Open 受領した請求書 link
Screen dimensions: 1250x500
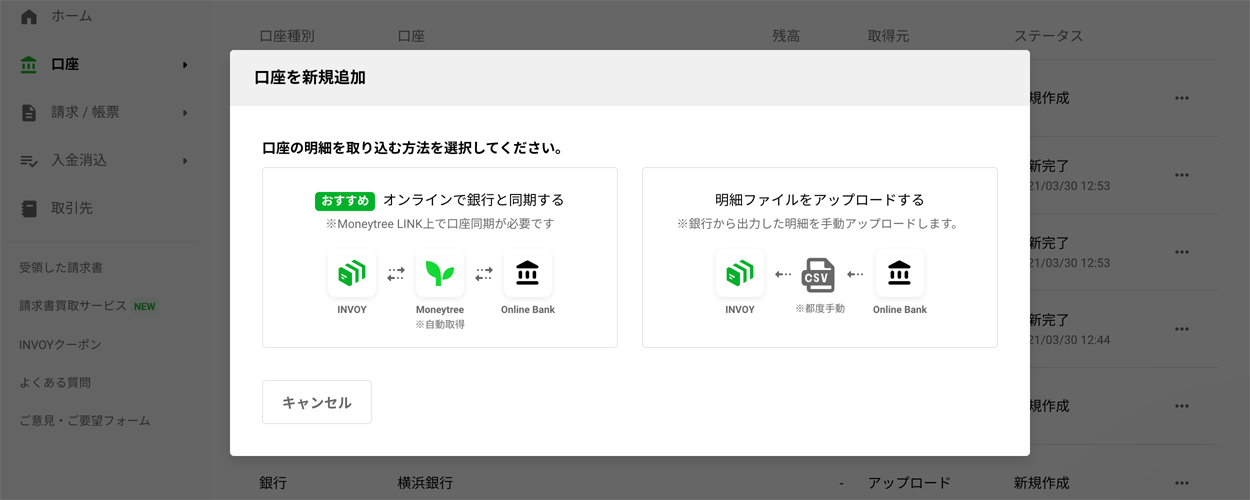[61, 268]
